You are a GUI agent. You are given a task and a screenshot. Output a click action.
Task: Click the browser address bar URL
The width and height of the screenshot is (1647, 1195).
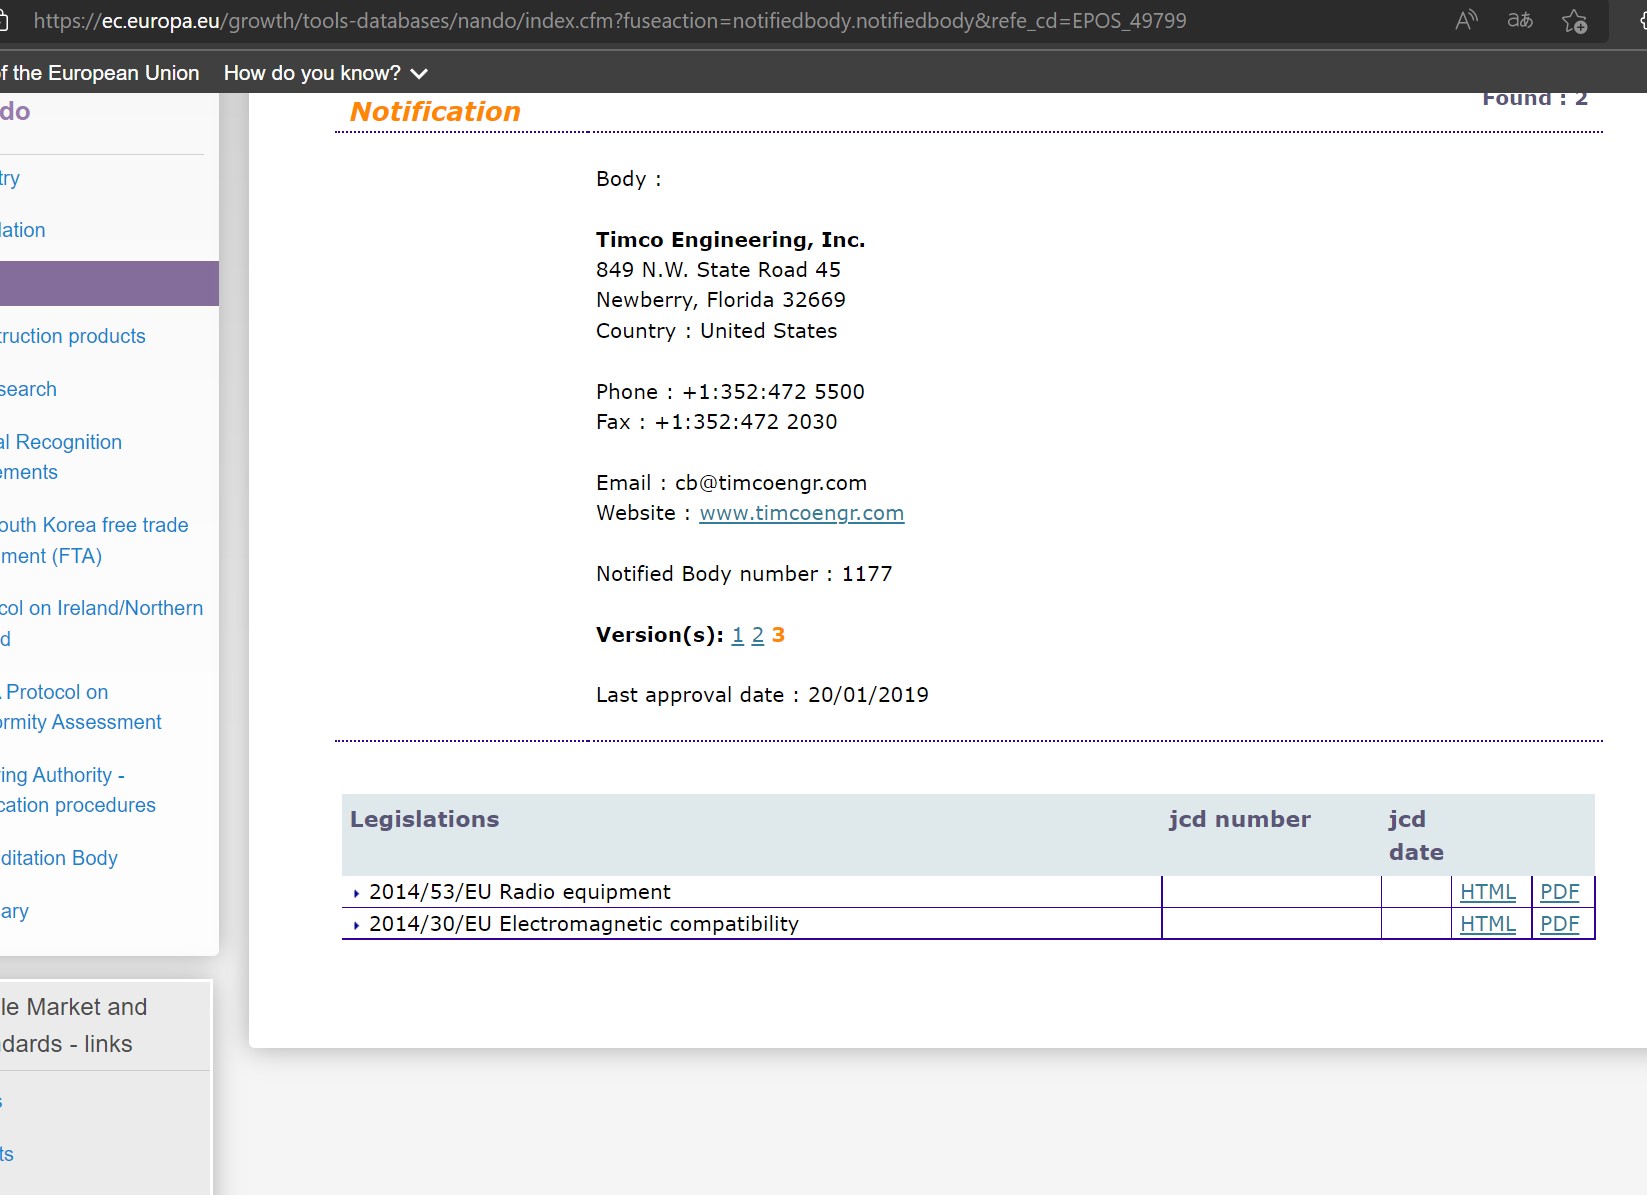610,21
